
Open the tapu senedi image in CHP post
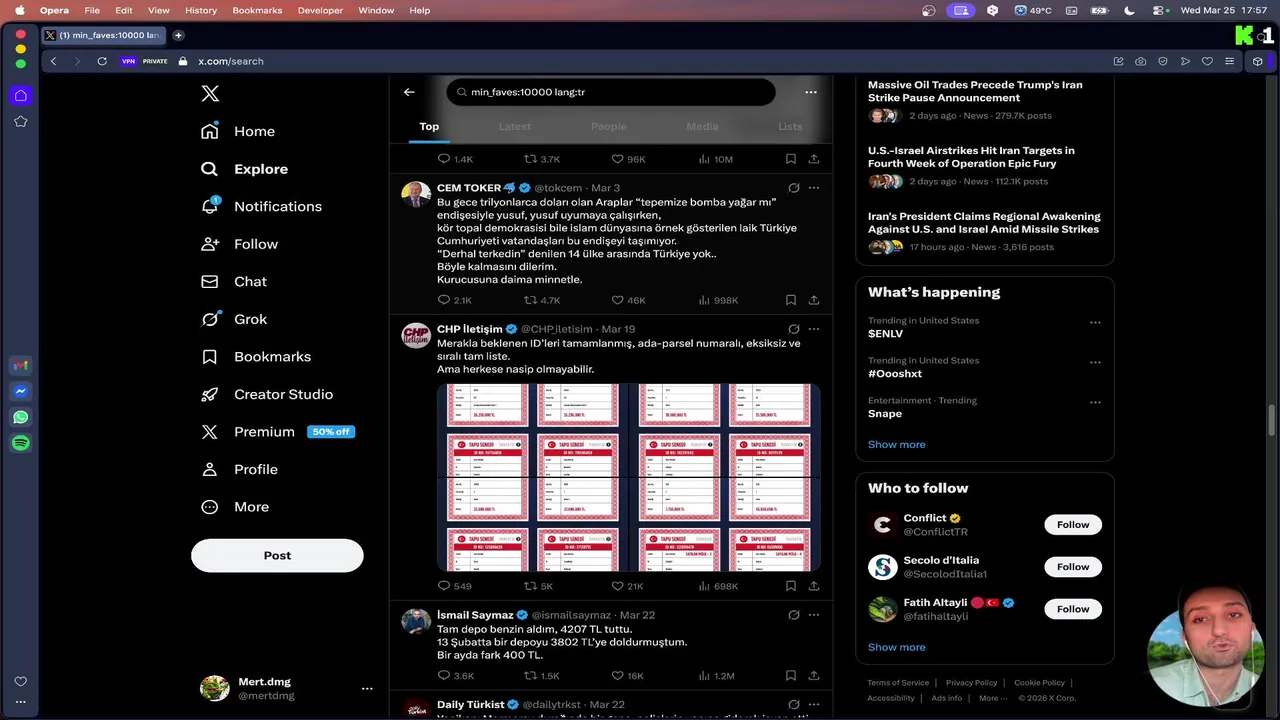coord(628,477)
